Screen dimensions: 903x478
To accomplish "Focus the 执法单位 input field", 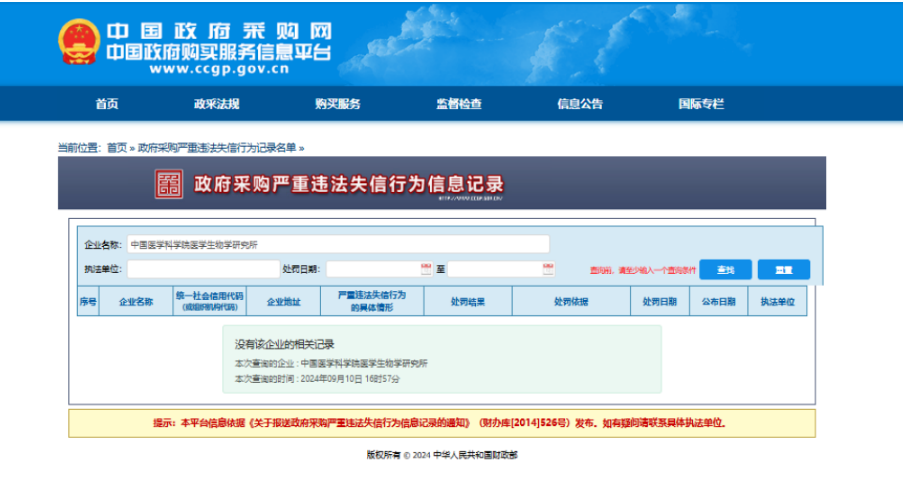I will [203, 269].
